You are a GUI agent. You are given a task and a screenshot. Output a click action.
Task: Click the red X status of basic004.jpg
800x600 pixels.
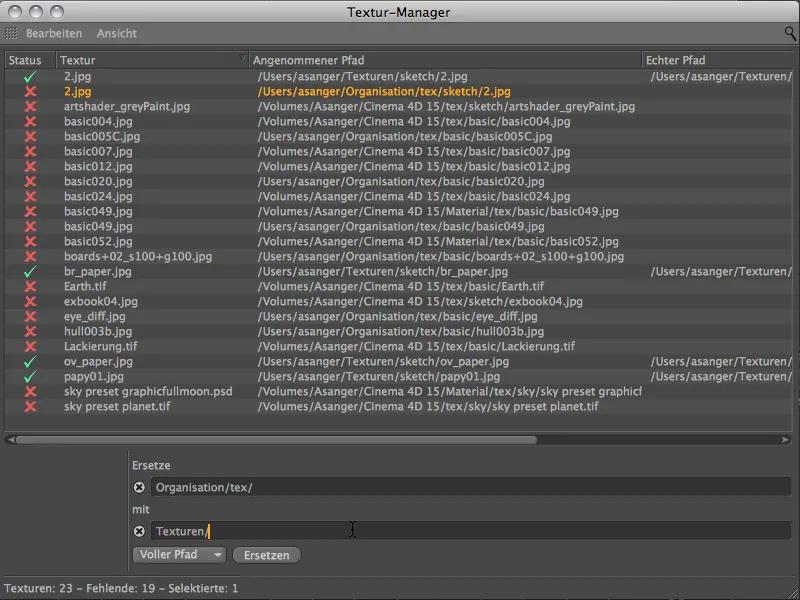pos(31,121)
